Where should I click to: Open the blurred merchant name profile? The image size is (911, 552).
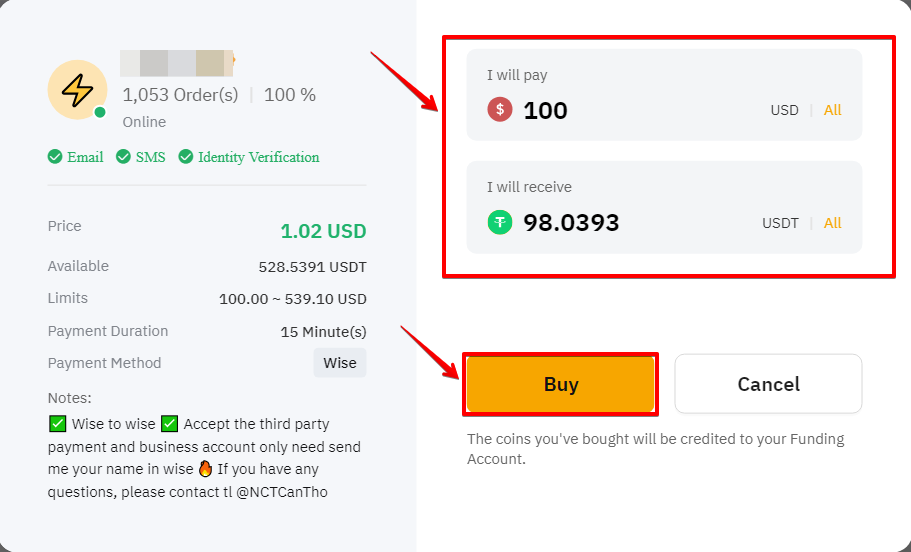tap(177, 63)
